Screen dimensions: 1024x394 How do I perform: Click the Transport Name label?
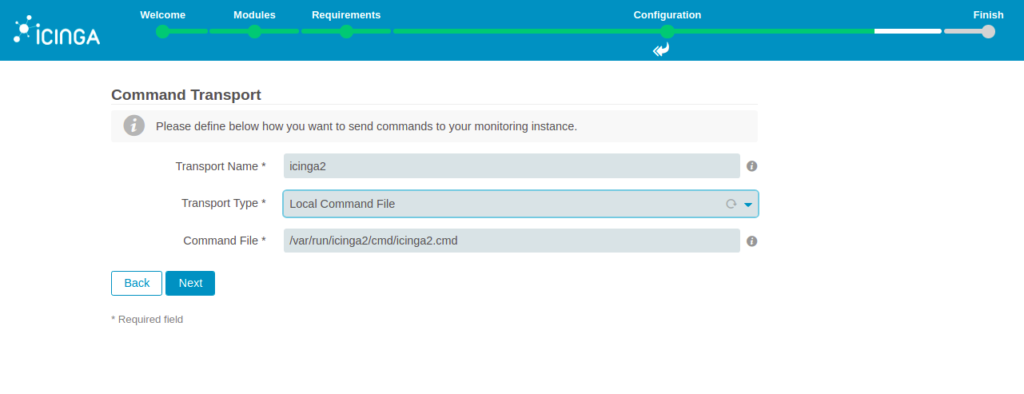click(x=220, y=166)
